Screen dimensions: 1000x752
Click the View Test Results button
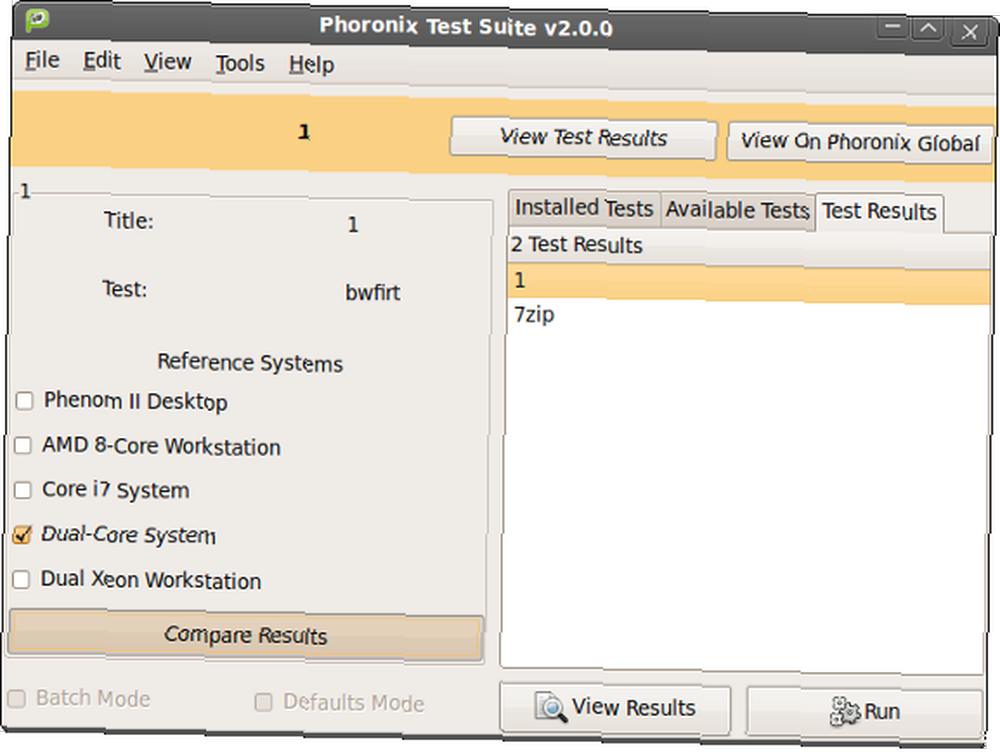click(584, 137)
